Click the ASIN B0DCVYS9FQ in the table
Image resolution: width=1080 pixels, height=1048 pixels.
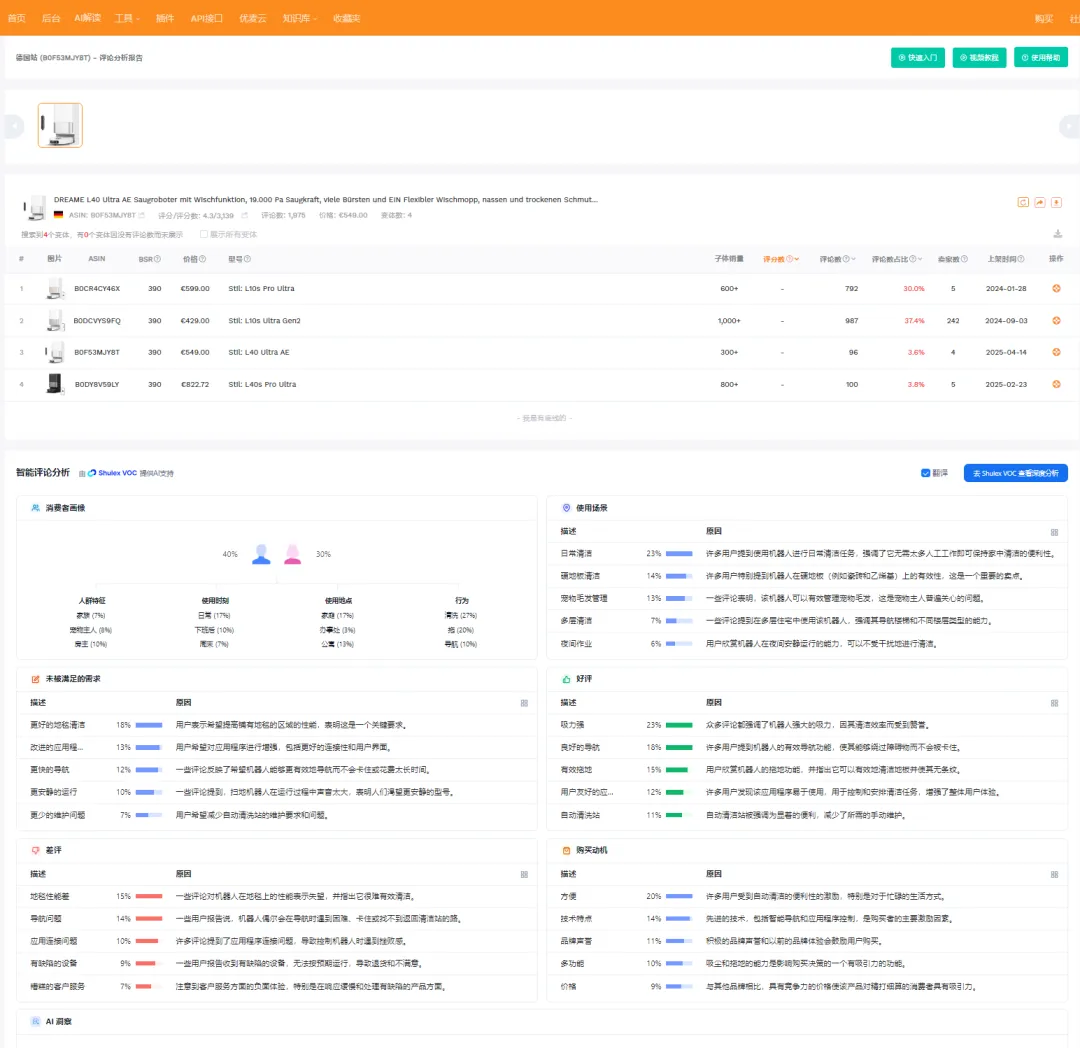97,320
